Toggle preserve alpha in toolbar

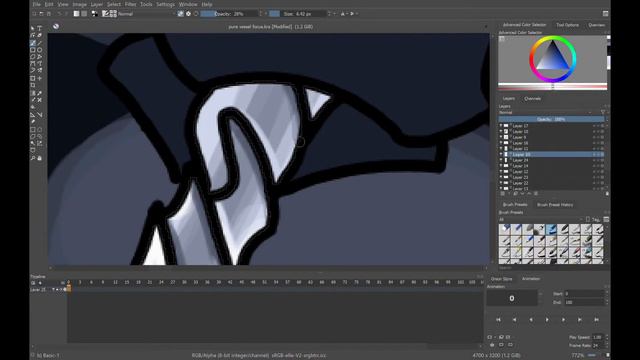coord(188,14)
